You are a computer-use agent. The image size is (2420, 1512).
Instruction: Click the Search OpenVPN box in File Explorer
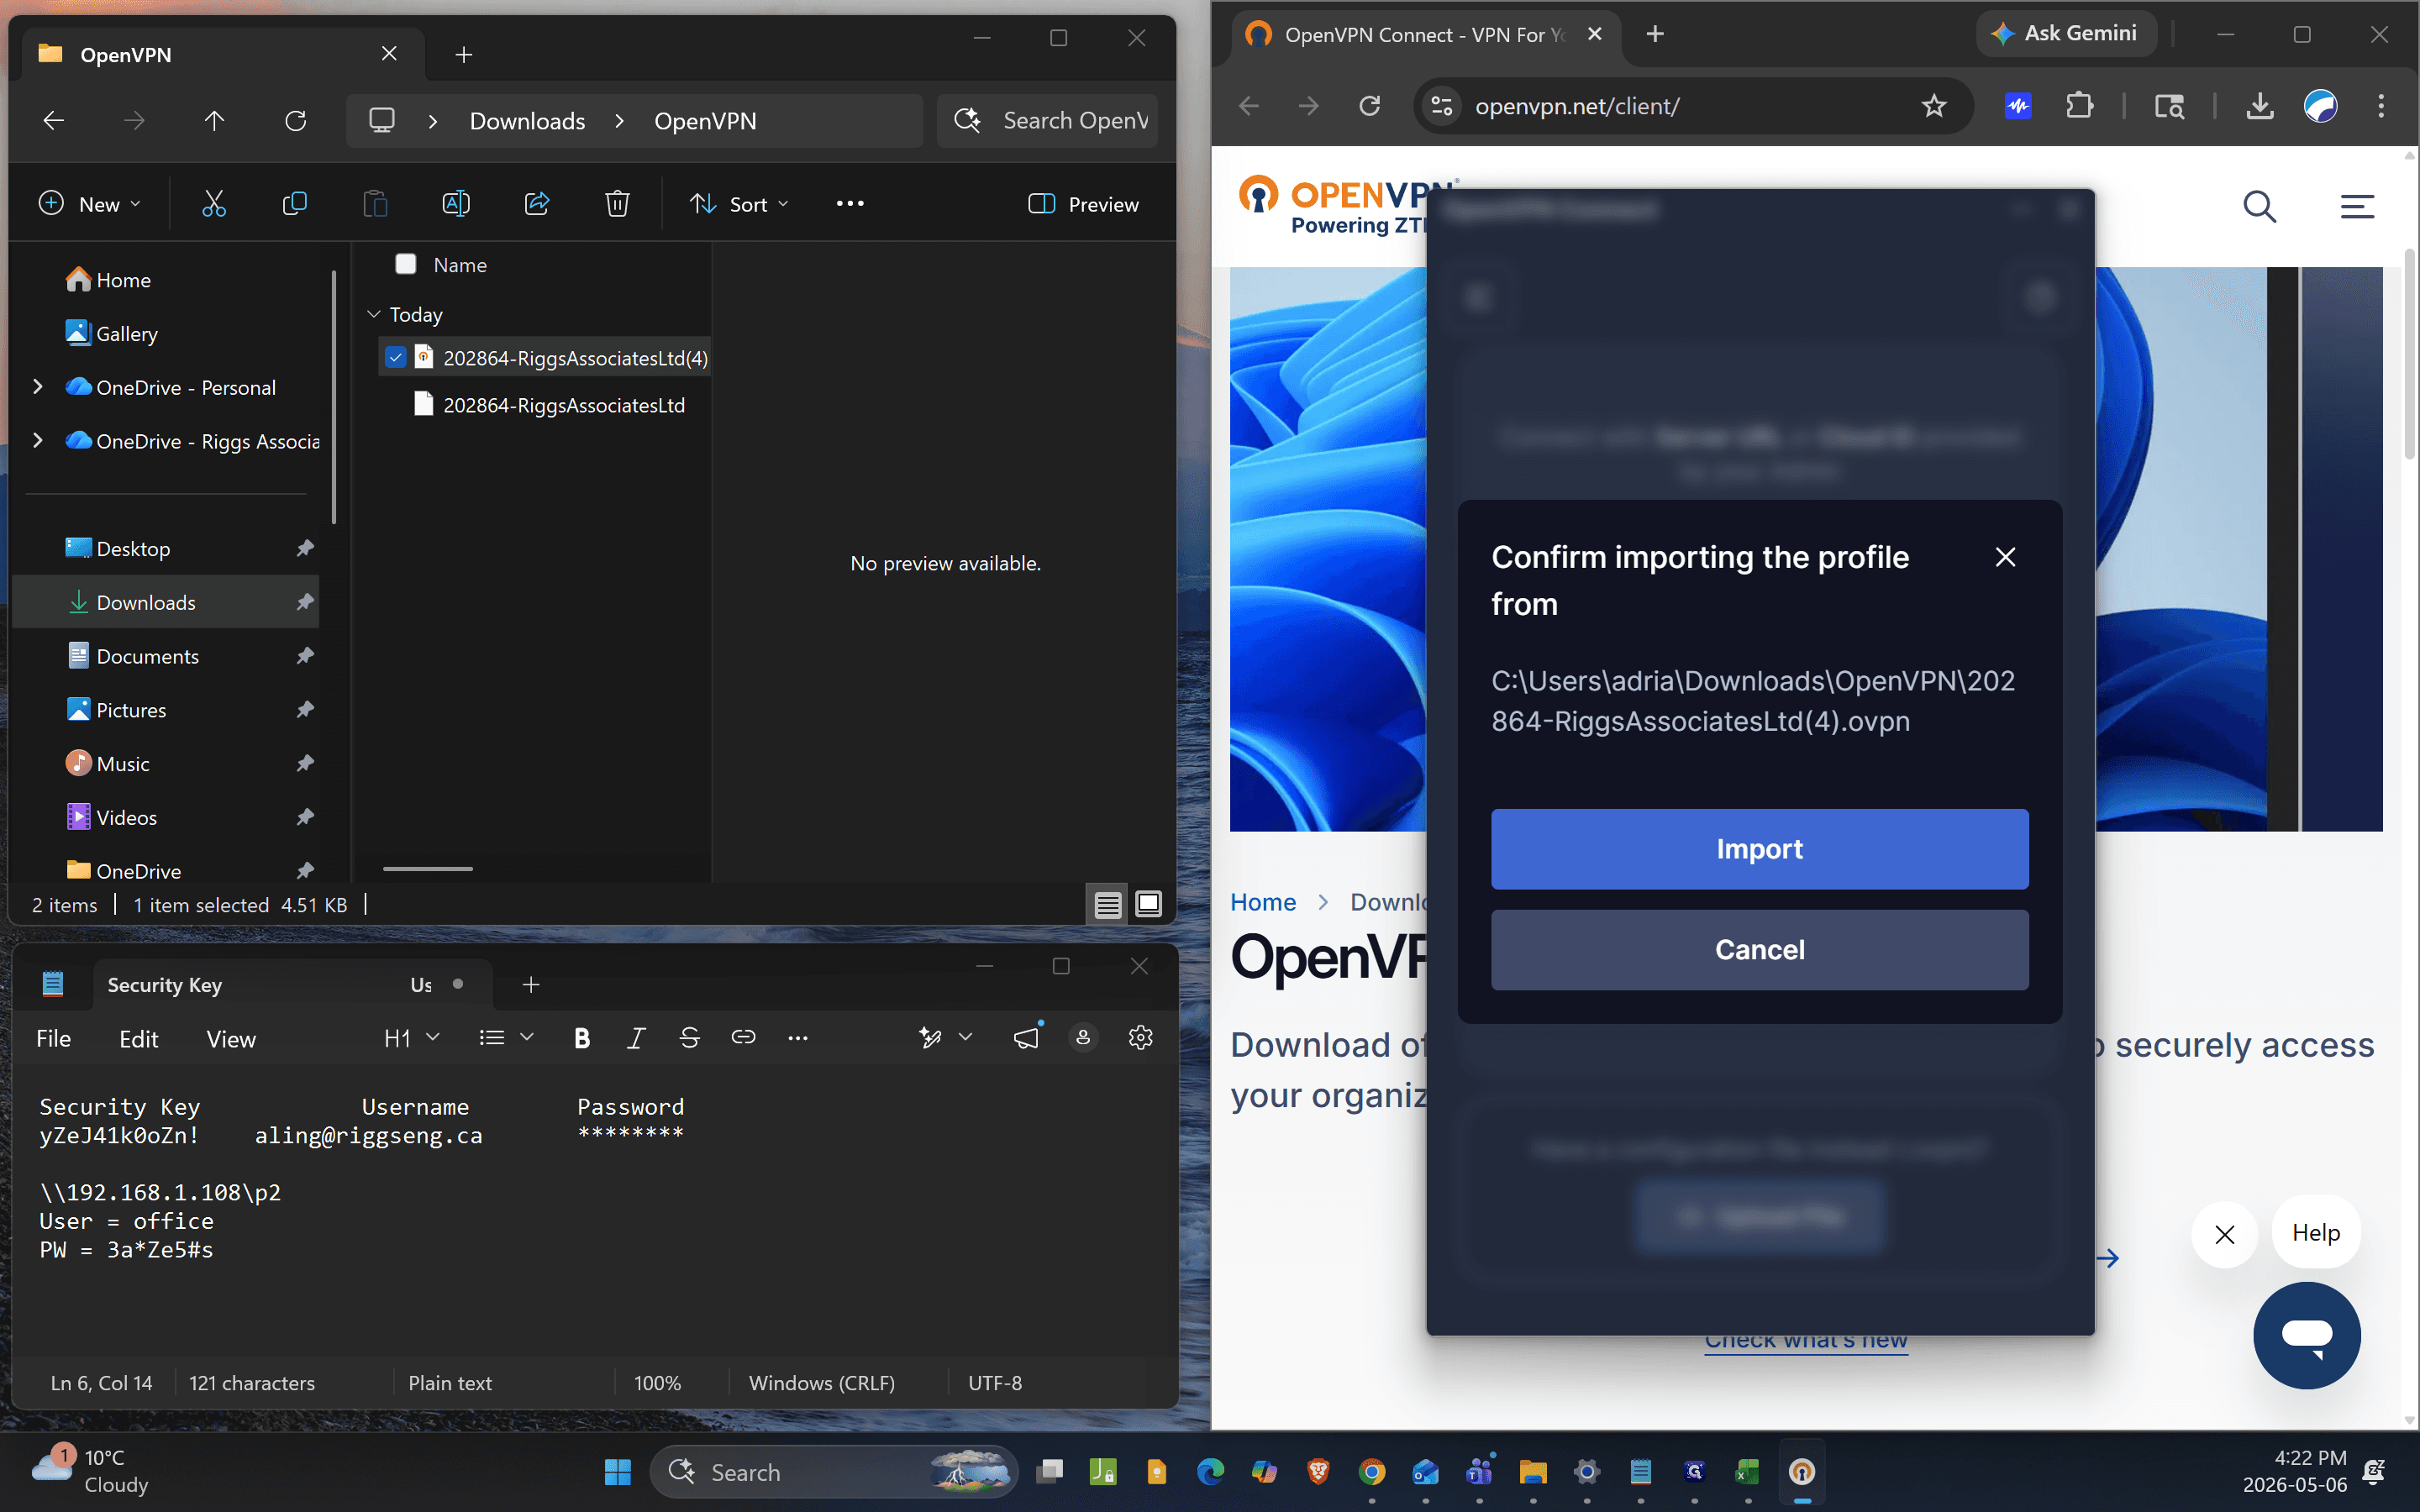(1047, 121)
